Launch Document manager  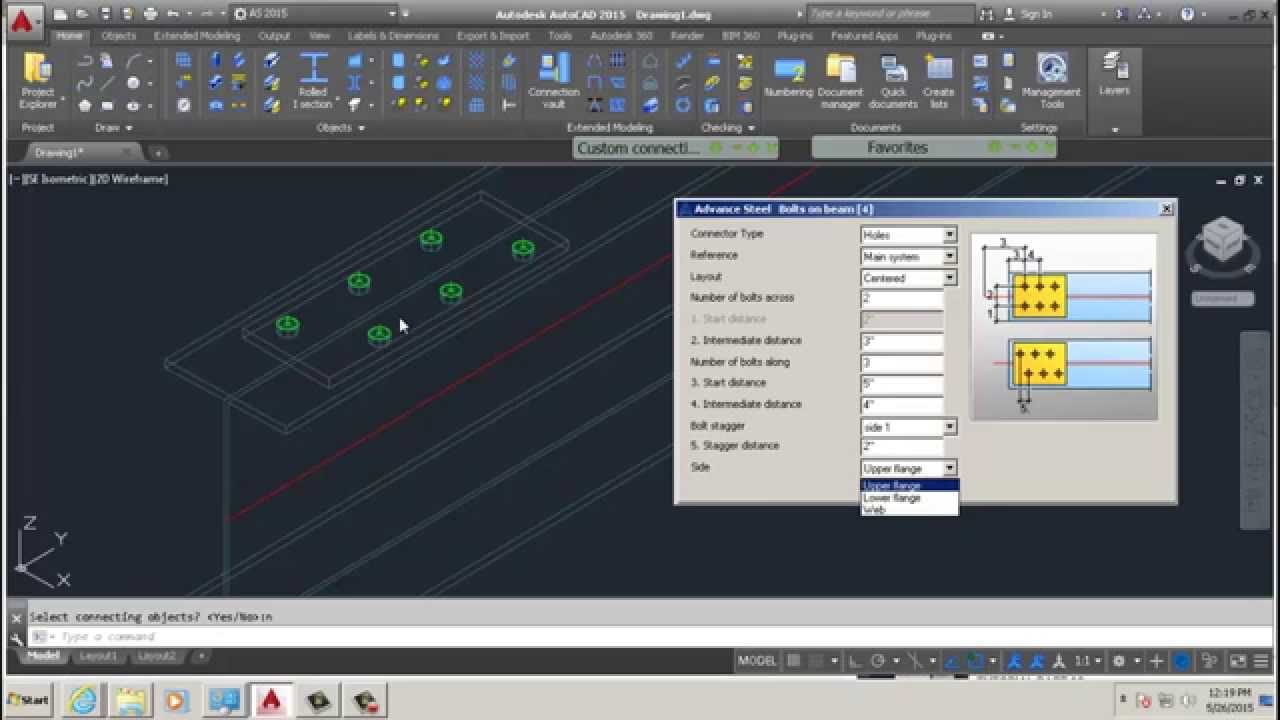tap(840, 80)
